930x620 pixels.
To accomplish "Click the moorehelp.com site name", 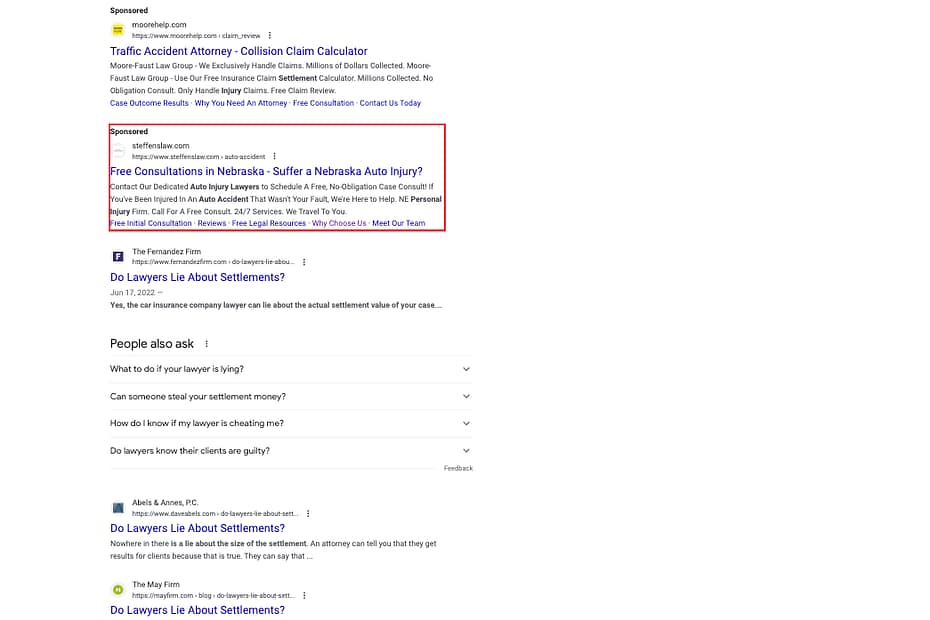I will click(159, 25).
